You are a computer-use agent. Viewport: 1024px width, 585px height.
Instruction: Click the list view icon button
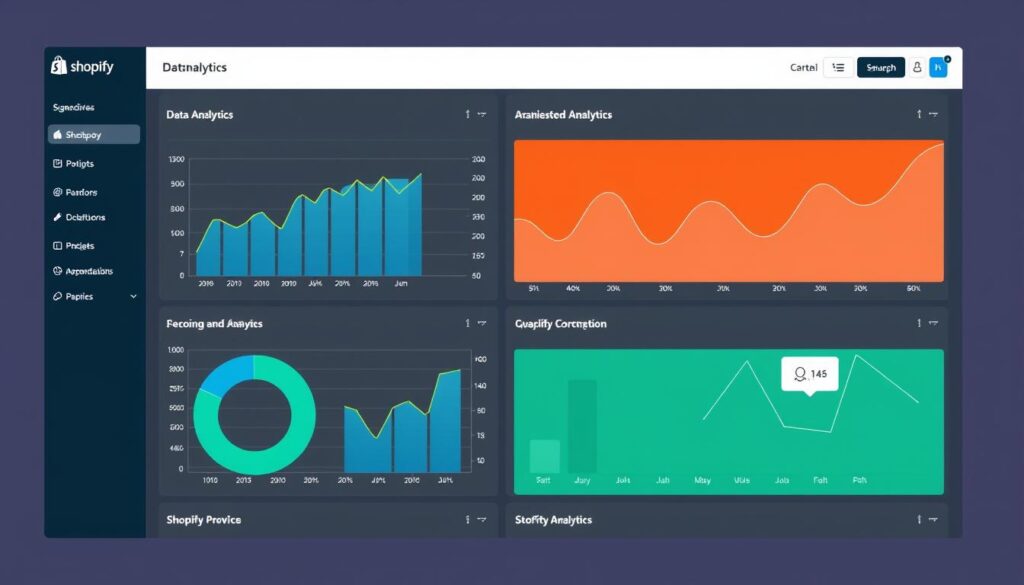[838, 68]
